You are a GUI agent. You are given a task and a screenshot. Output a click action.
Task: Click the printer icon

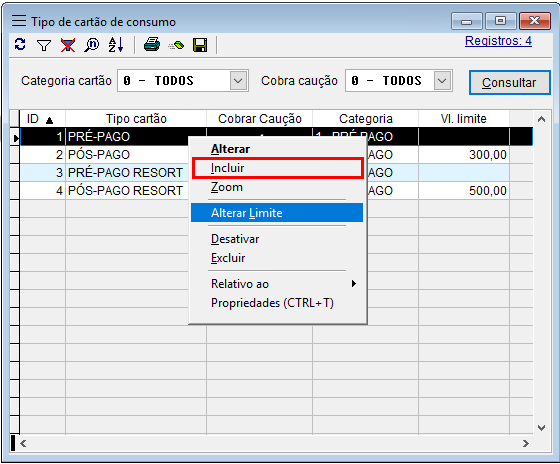click(x=152, y=45)
